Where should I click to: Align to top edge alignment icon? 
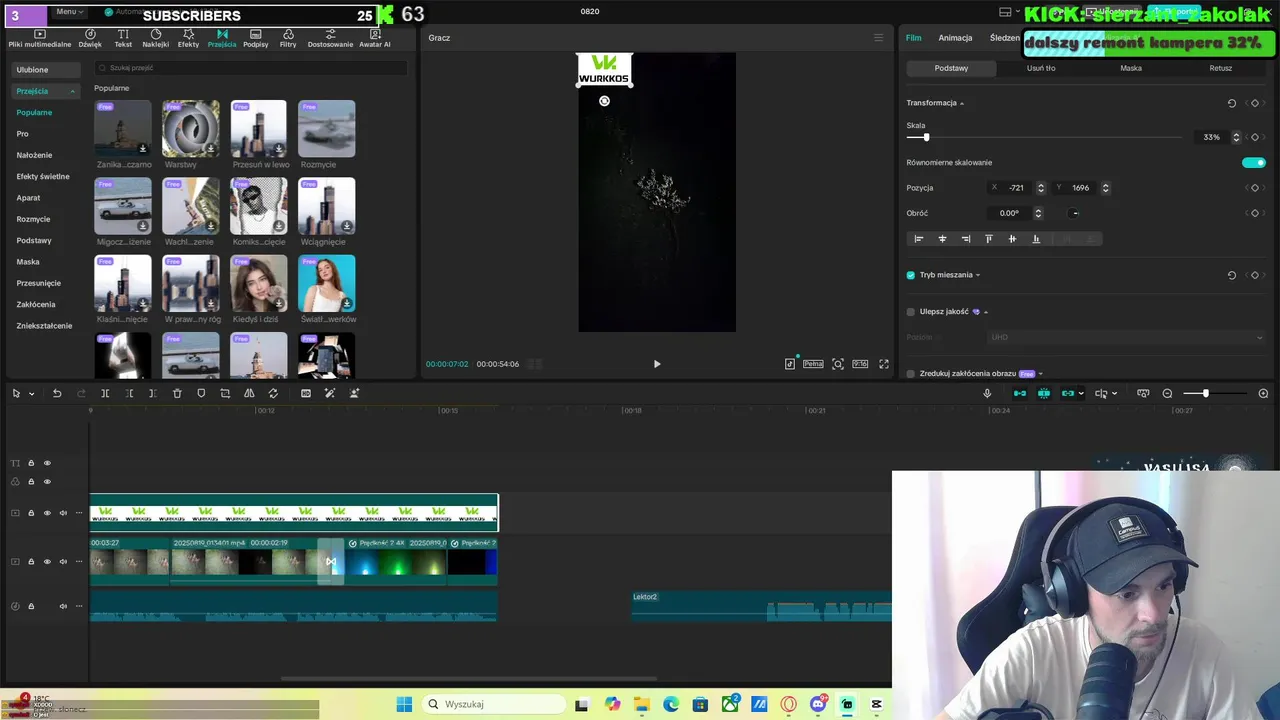click(x=989, y=239)
